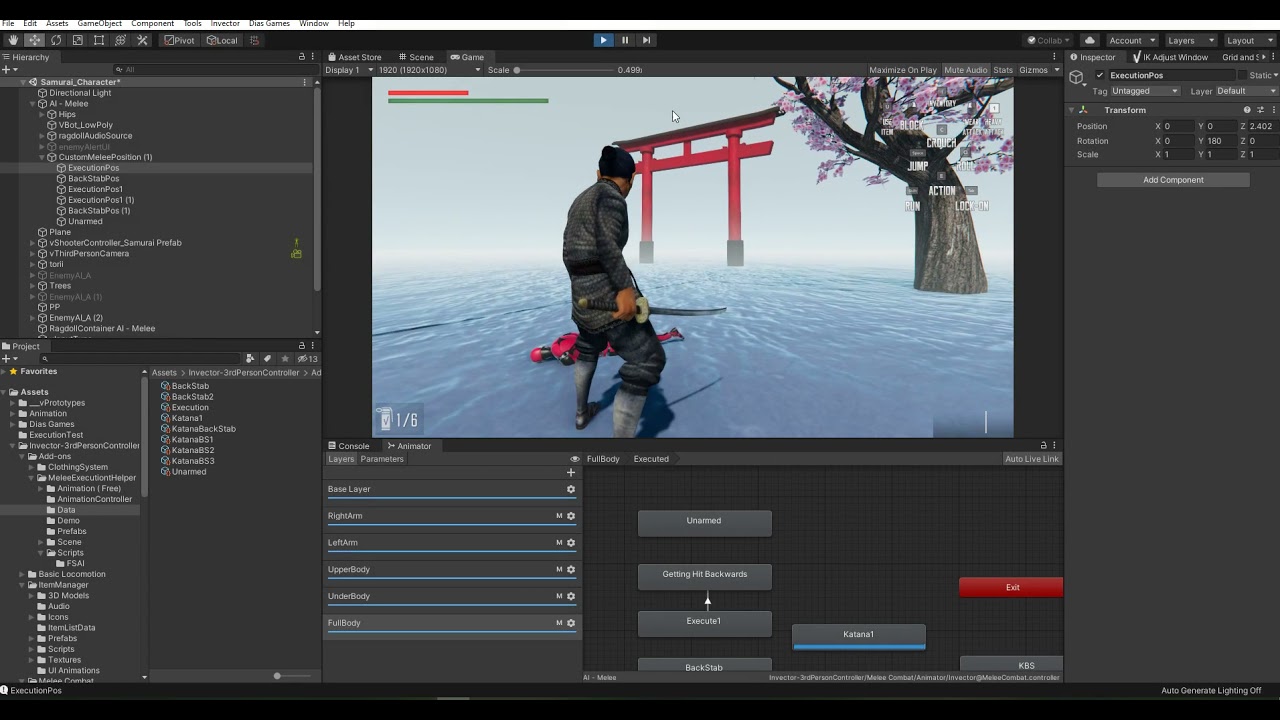The width and height of the screenshot is (1280, 720).
Task: Open the Layers dropdown
Action: (1190, 40)
